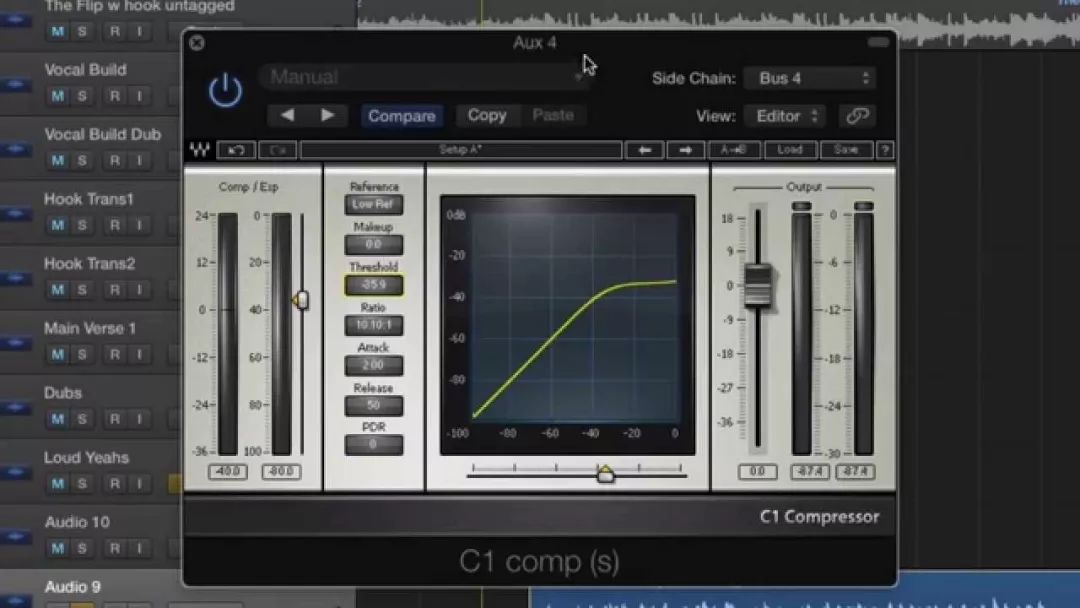This screenshot has height=608, width=1080.
Task: Mute the Vocal Build track
Action: (x=58, y=96)
